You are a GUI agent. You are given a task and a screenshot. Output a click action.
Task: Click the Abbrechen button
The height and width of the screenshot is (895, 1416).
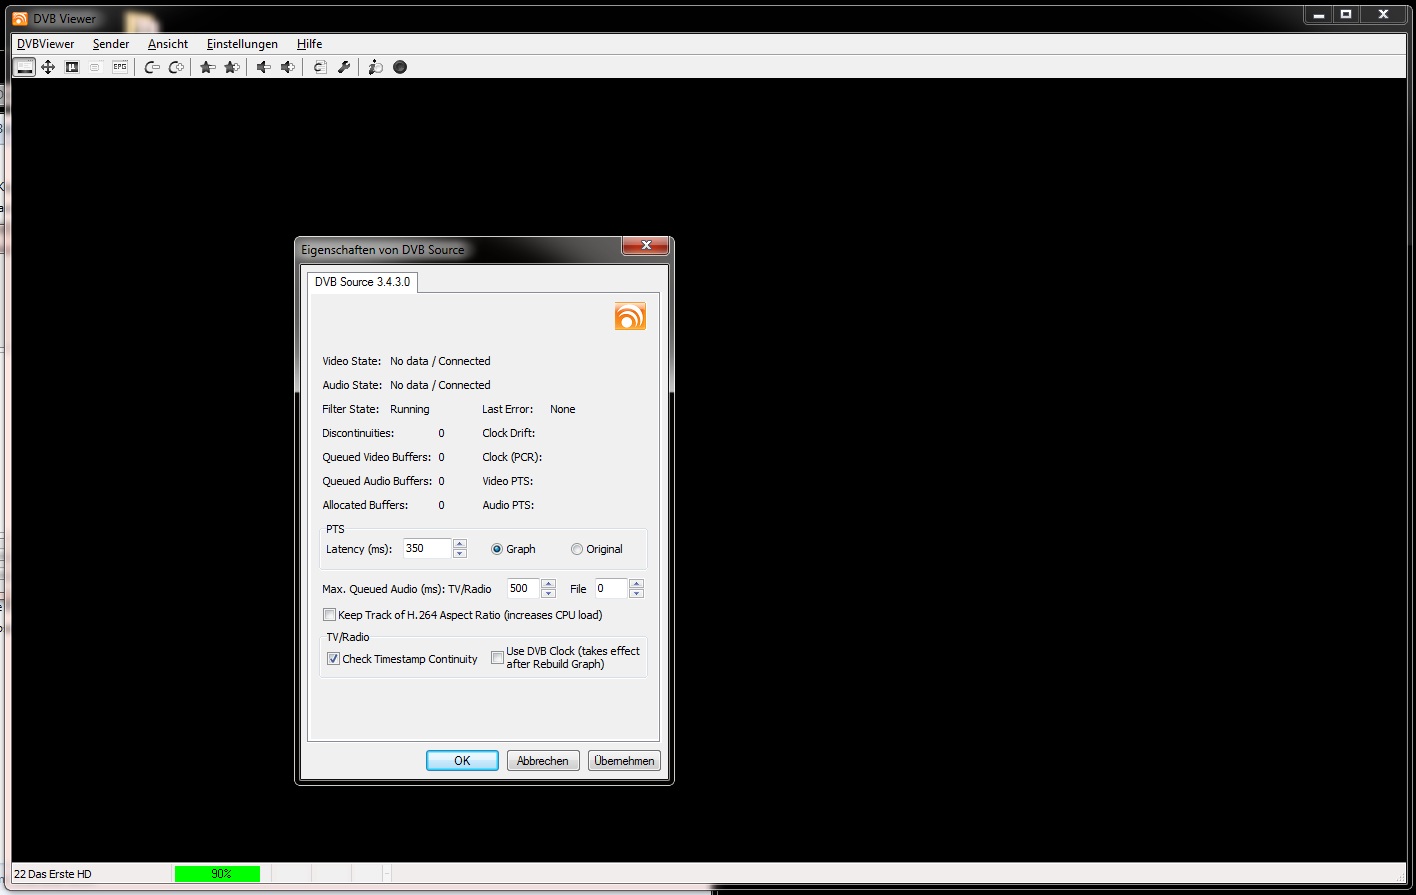[x=543, y=761]
